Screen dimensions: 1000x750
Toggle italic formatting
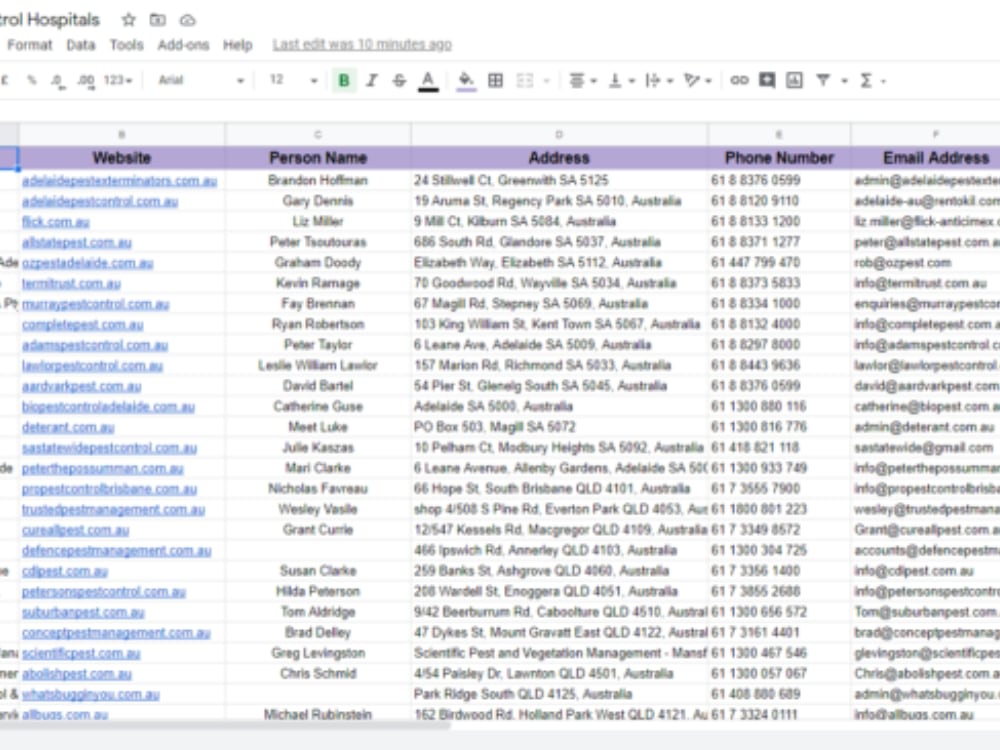[372, 80]
